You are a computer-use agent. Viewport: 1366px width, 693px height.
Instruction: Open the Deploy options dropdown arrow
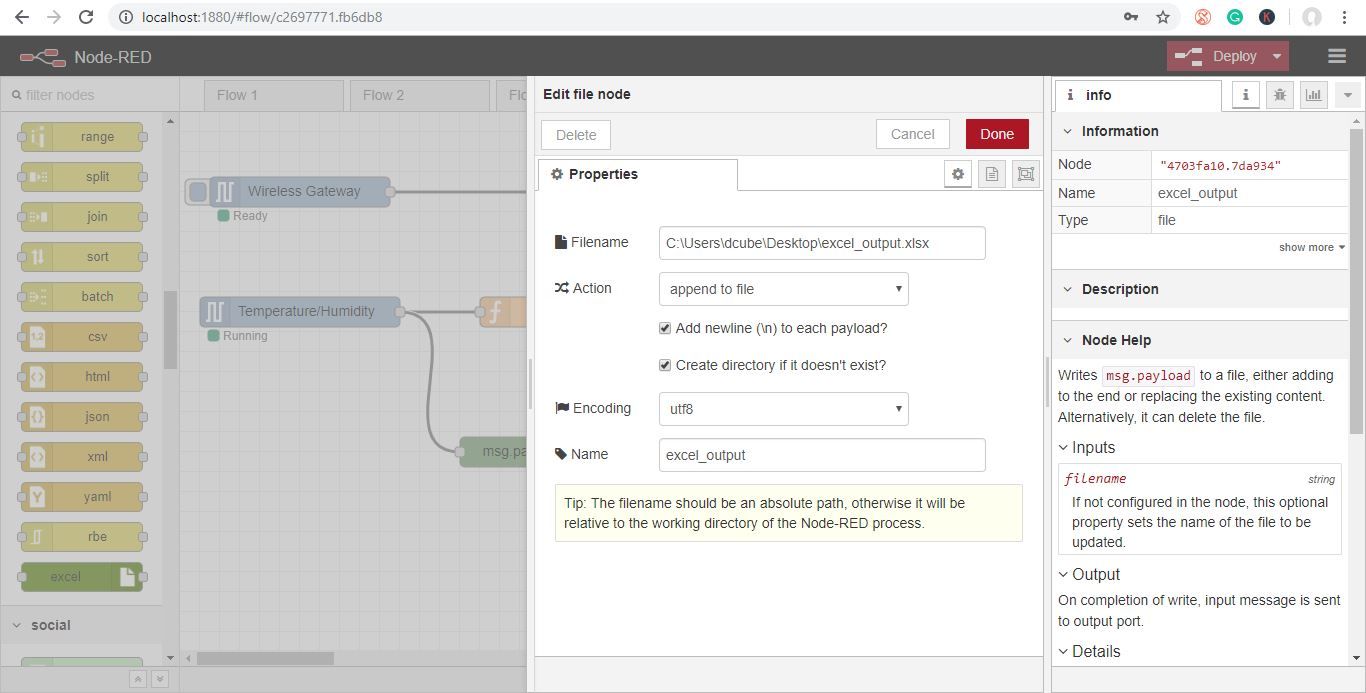pos(1277,56)
